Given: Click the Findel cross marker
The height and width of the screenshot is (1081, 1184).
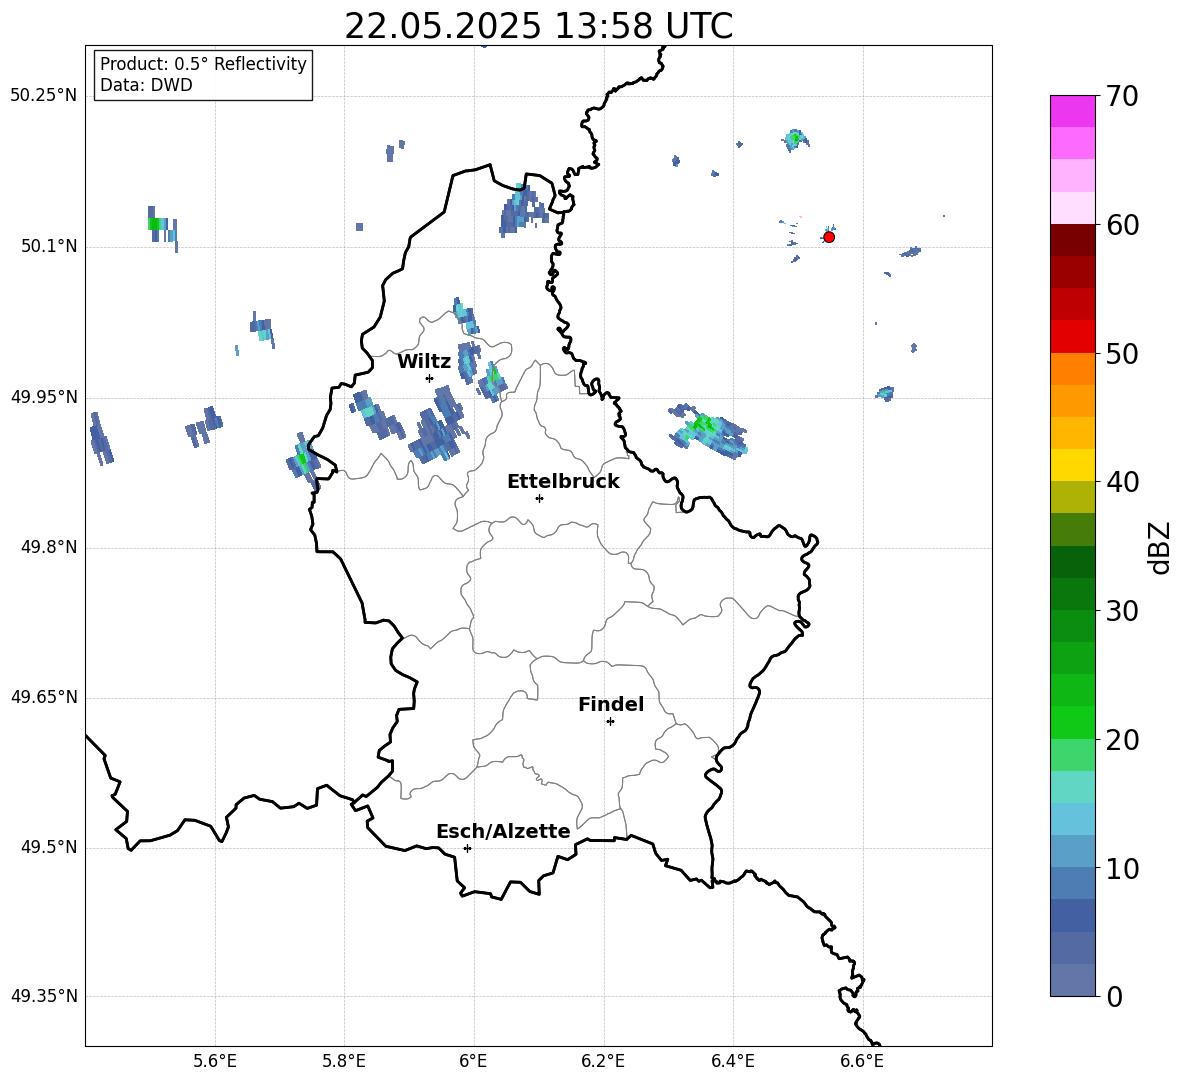Looking at the screenshot, I should [610, 722].
